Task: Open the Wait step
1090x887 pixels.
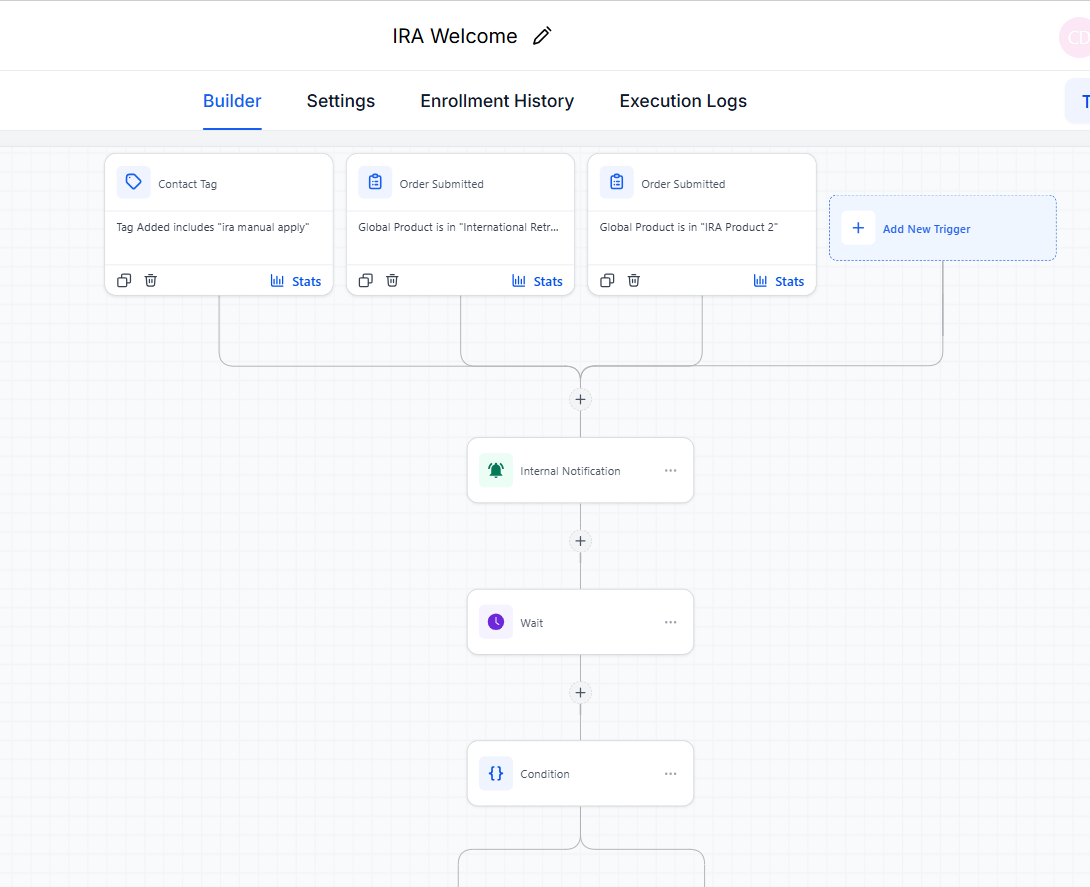Action: tap(580, 621)
